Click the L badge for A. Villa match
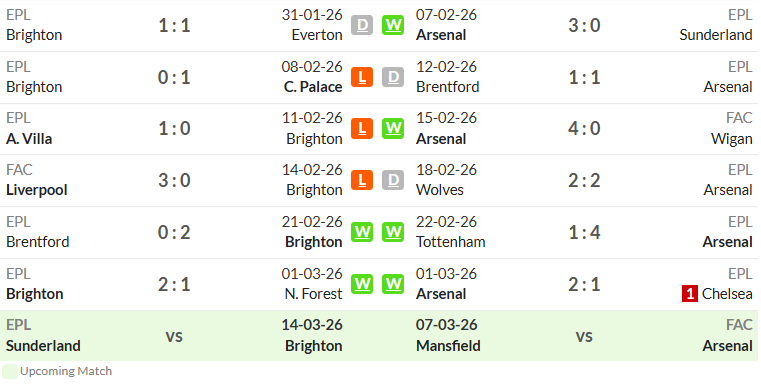 click(362, 129)
